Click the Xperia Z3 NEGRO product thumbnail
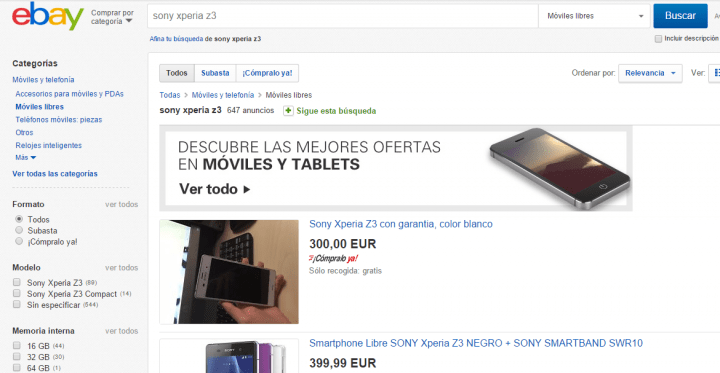This screenshot has height=373, width=720. point(229,356)
